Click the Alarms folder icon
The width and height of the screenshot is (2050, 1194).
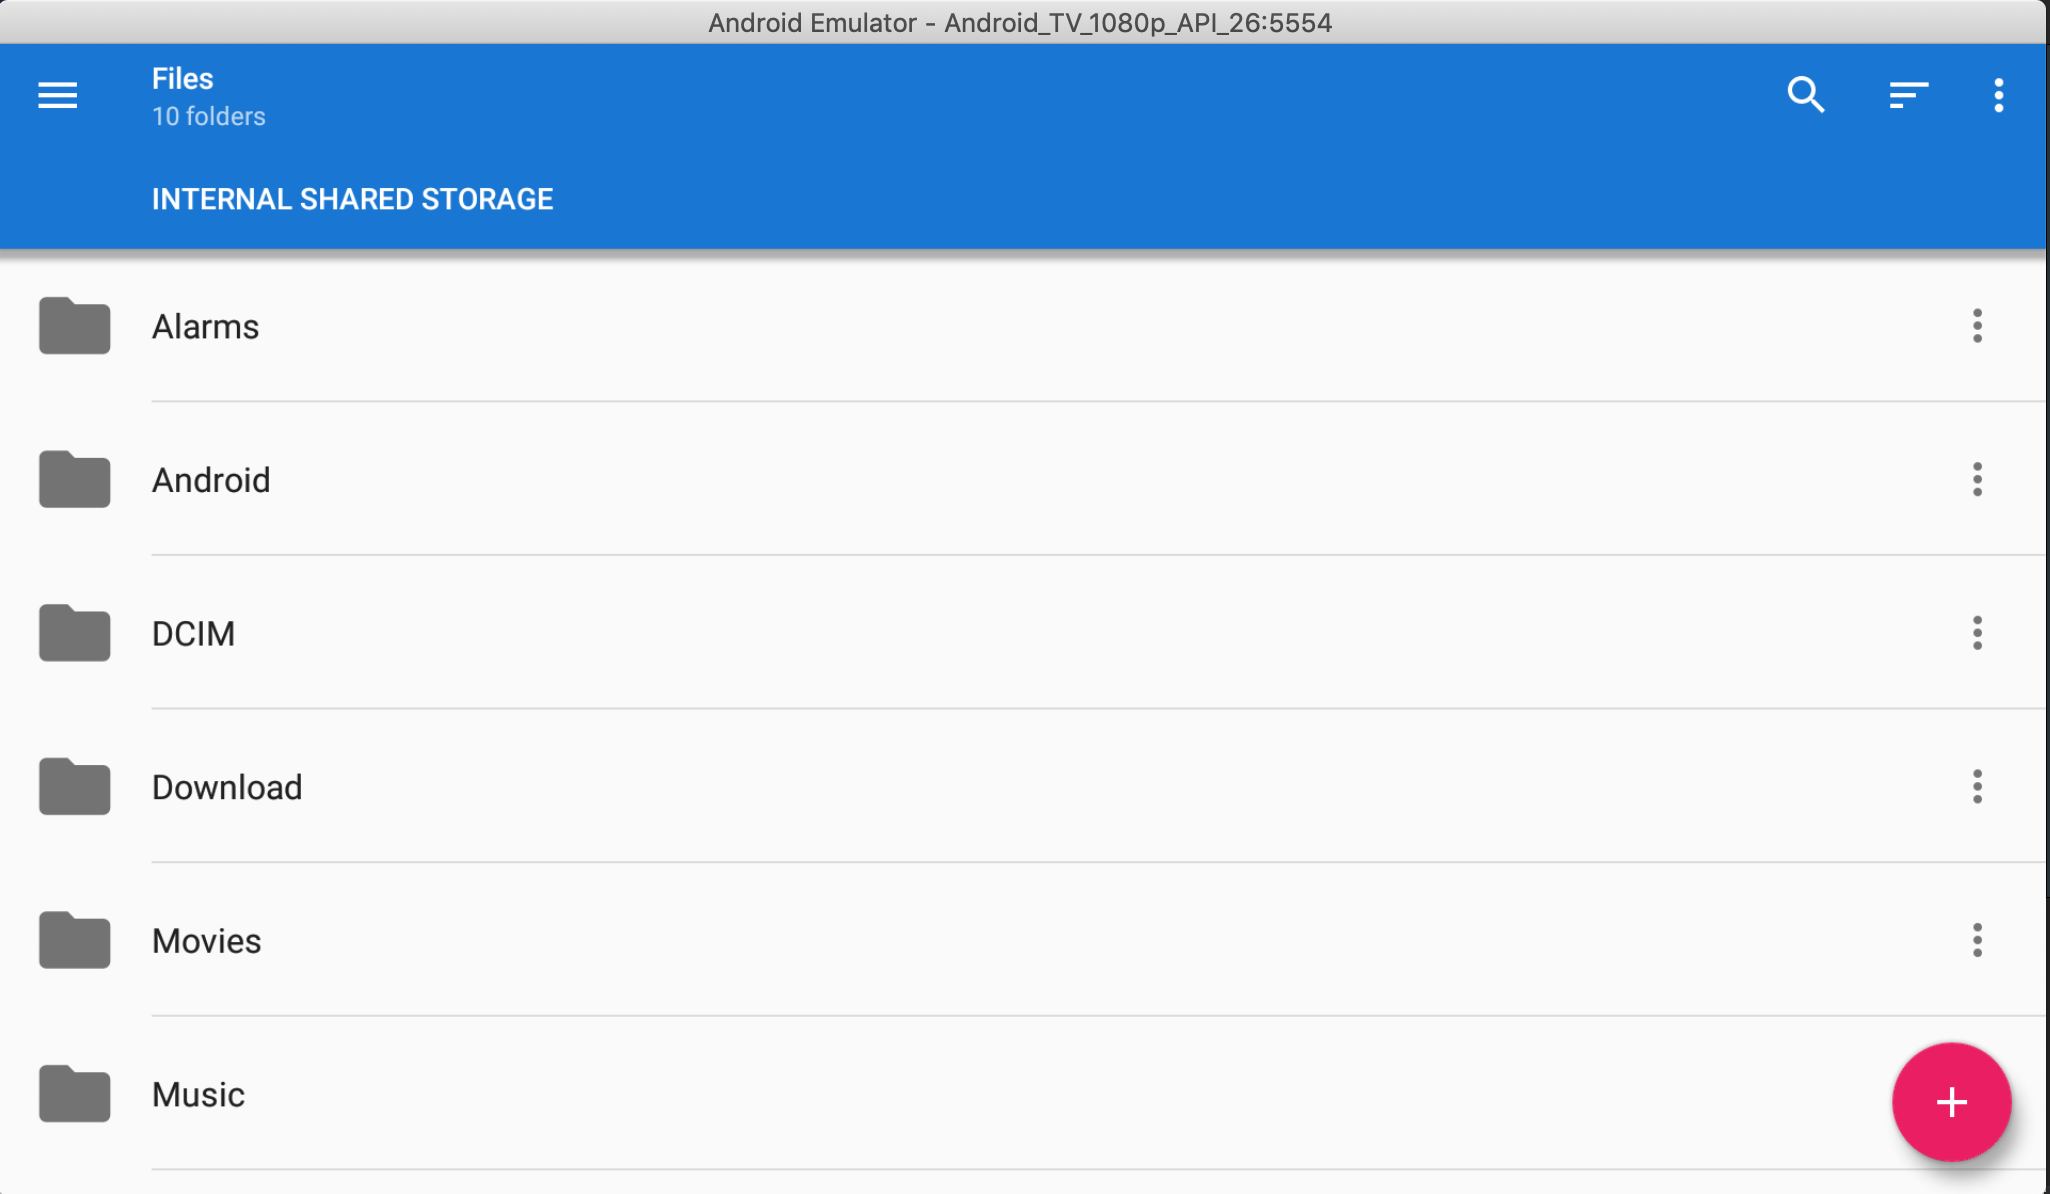tap(74, 326)
